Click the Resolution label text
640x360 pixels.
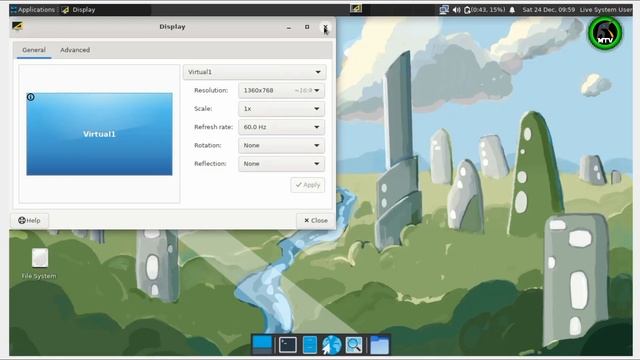[x=211, y=90]
